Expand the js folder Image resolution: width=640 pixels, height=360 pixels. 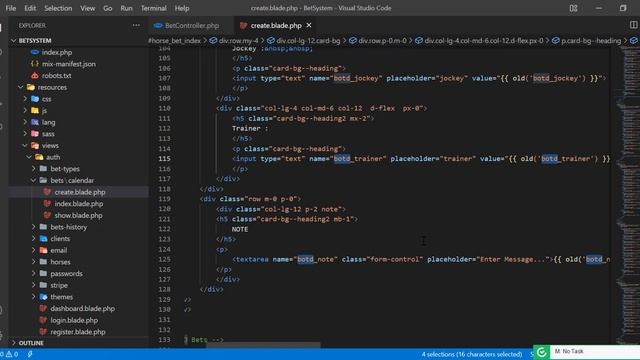coord(25,110)
